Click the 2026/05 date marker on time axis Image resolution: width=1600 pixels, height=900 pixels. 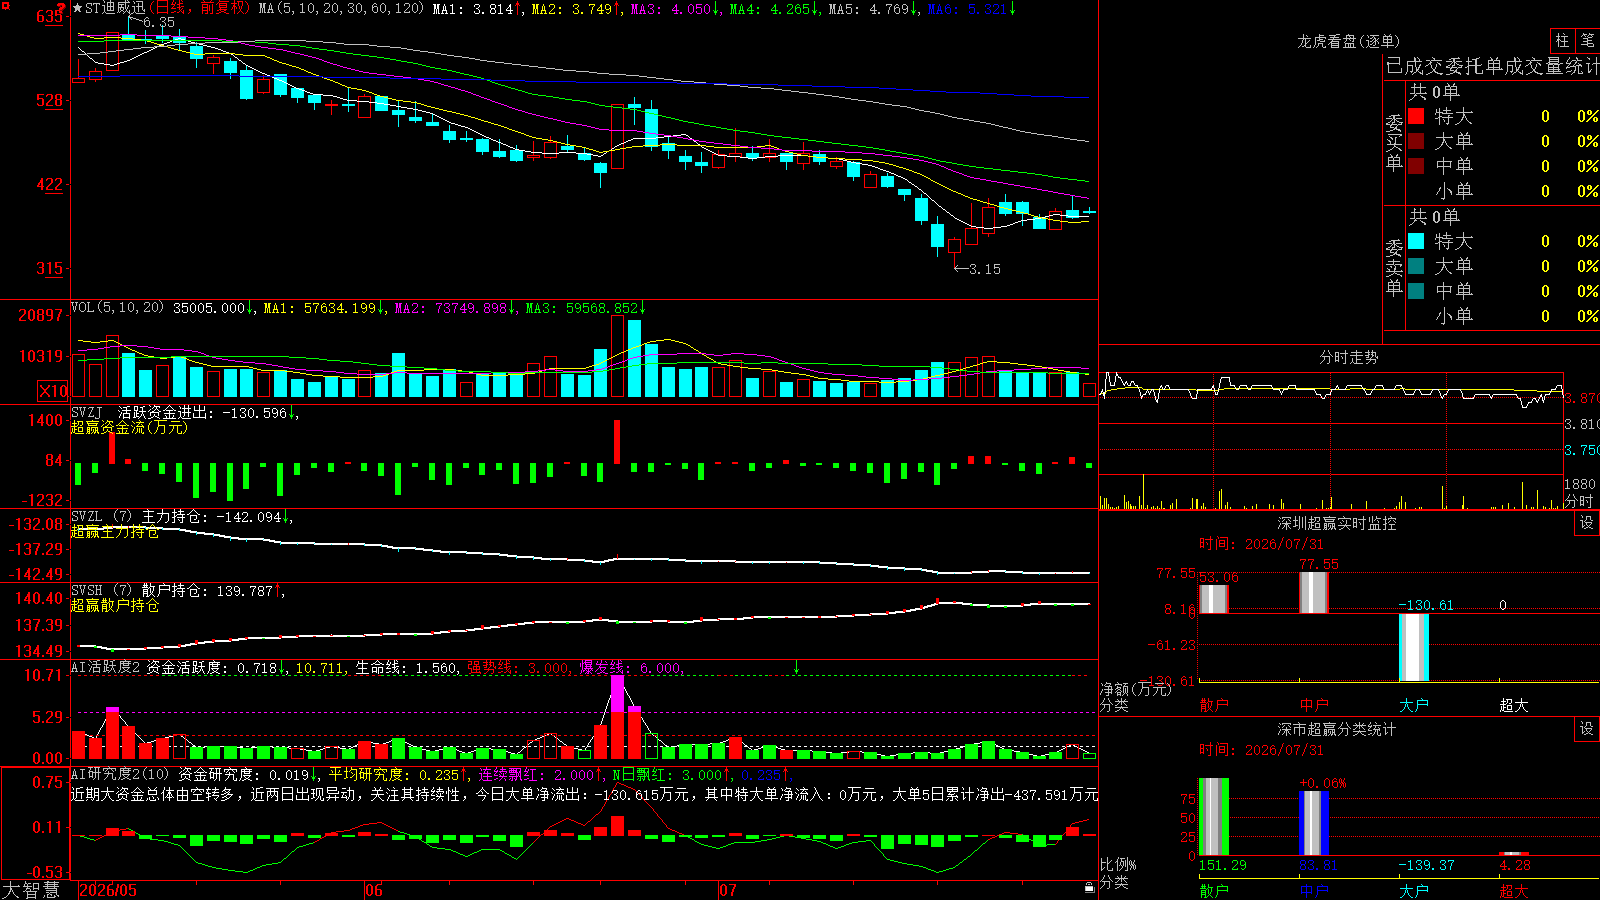[x=108, y=890]
